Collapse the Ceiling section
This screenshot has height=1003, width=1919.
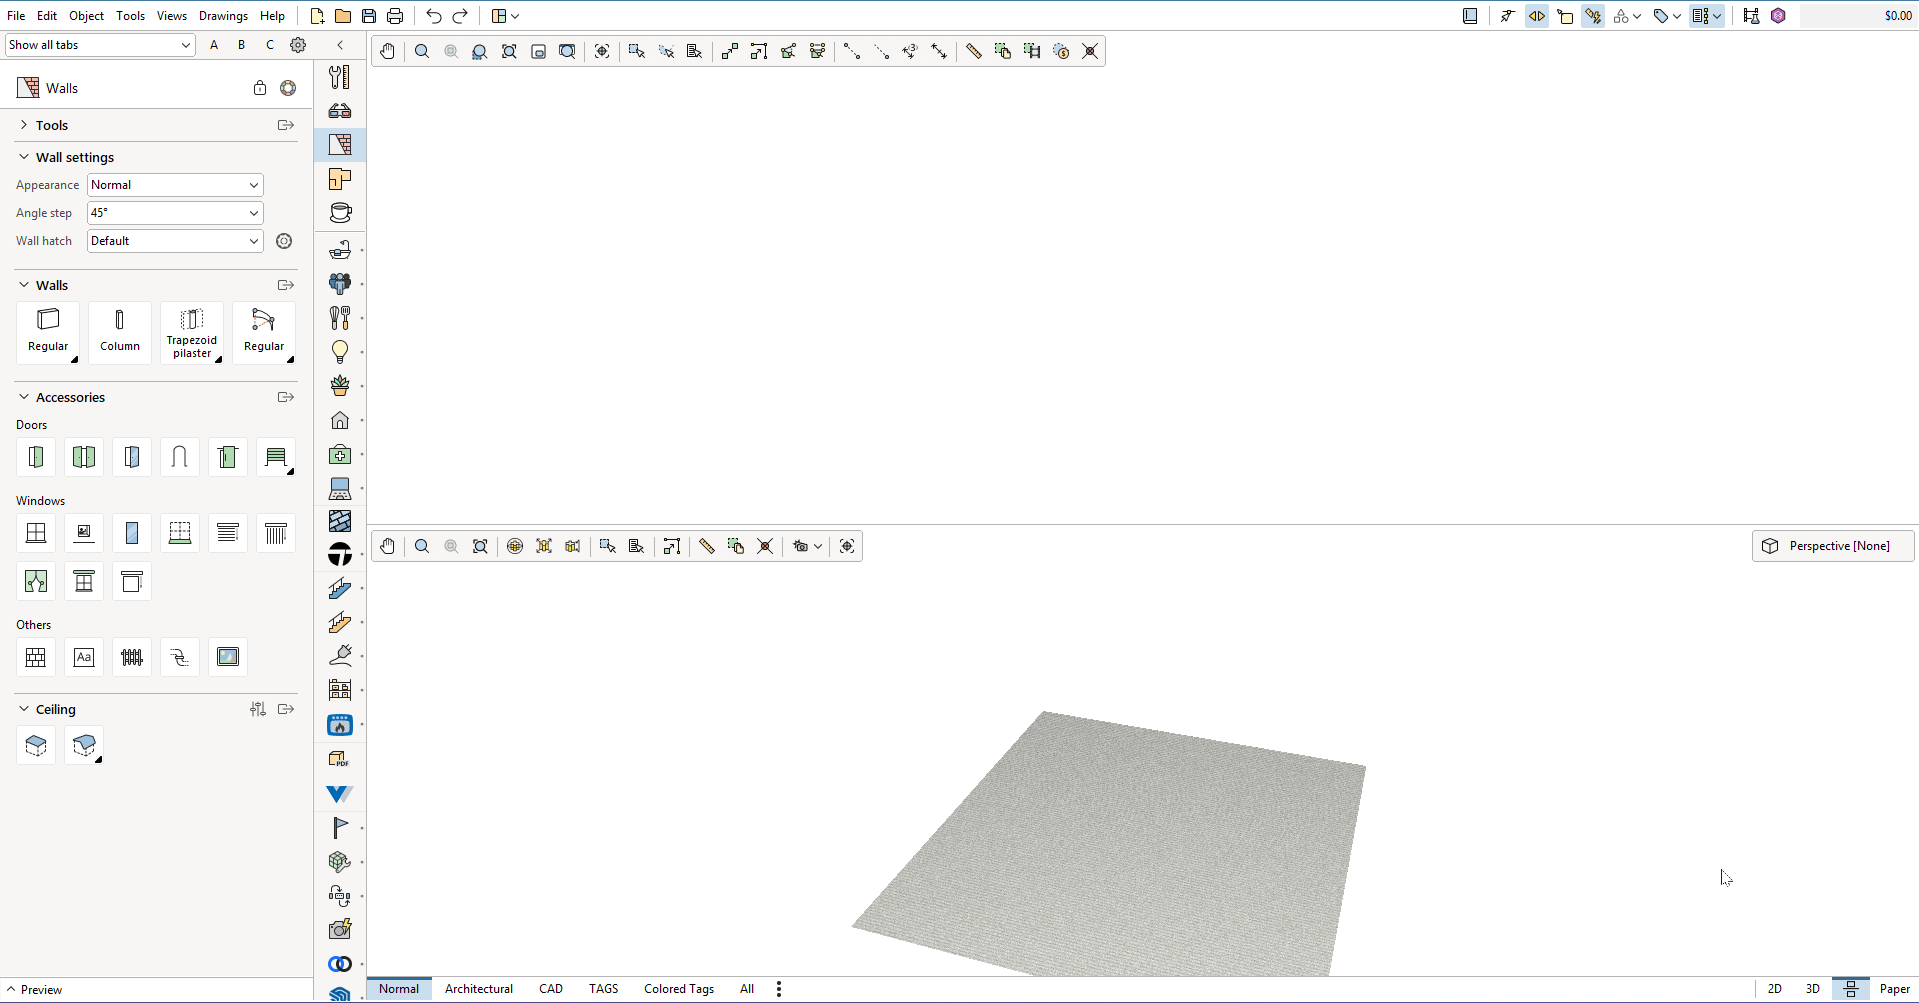24,709
